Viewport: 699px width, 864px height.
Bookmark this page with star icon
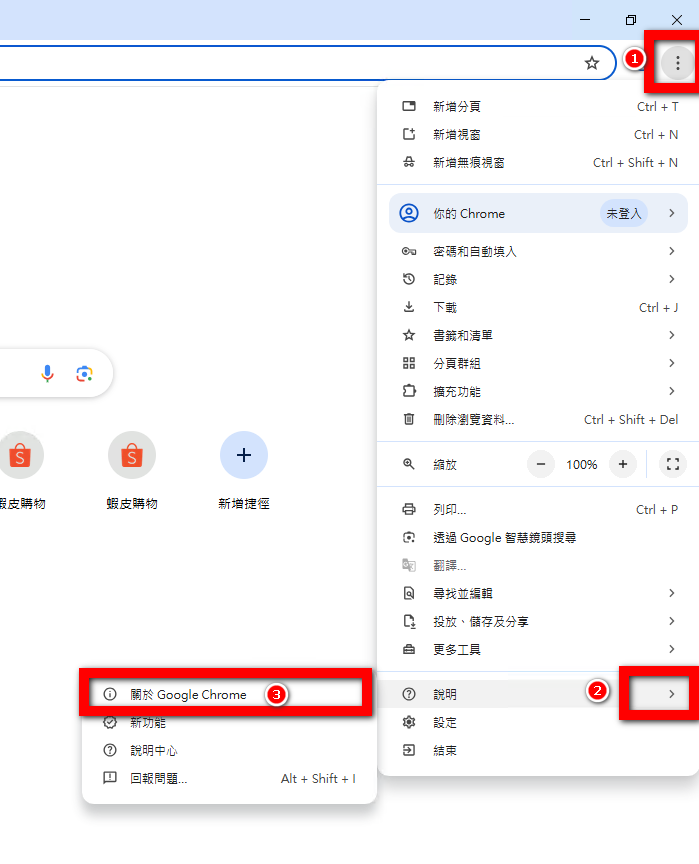point(592,63)
